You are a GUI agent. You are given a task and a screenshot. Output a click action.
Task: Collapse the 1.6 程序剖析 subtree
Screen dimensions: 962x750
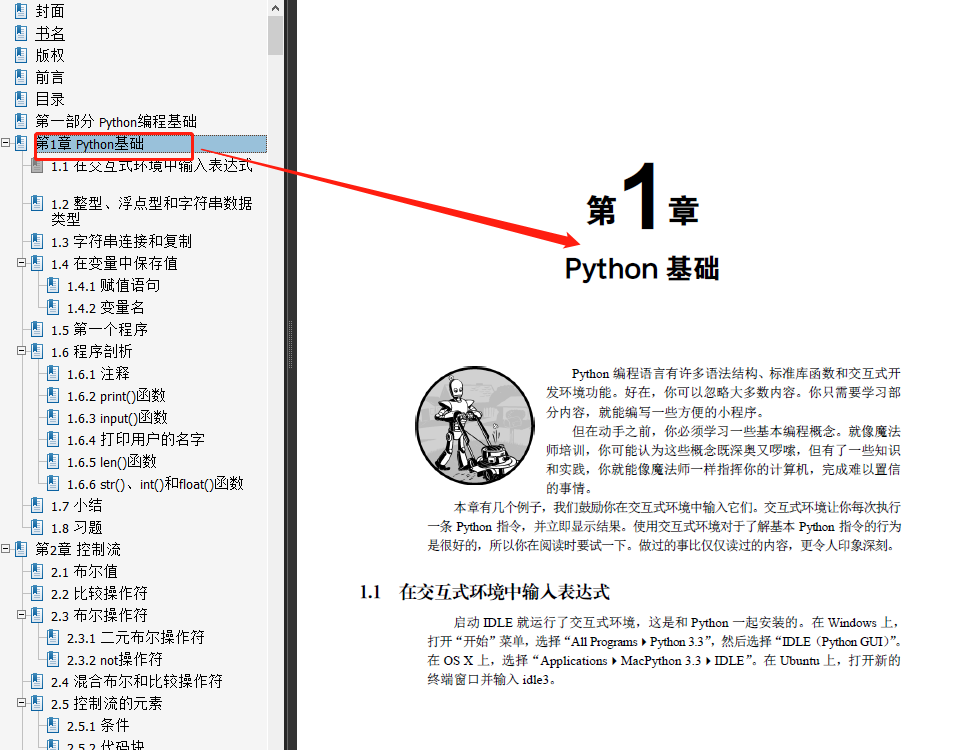22,351
